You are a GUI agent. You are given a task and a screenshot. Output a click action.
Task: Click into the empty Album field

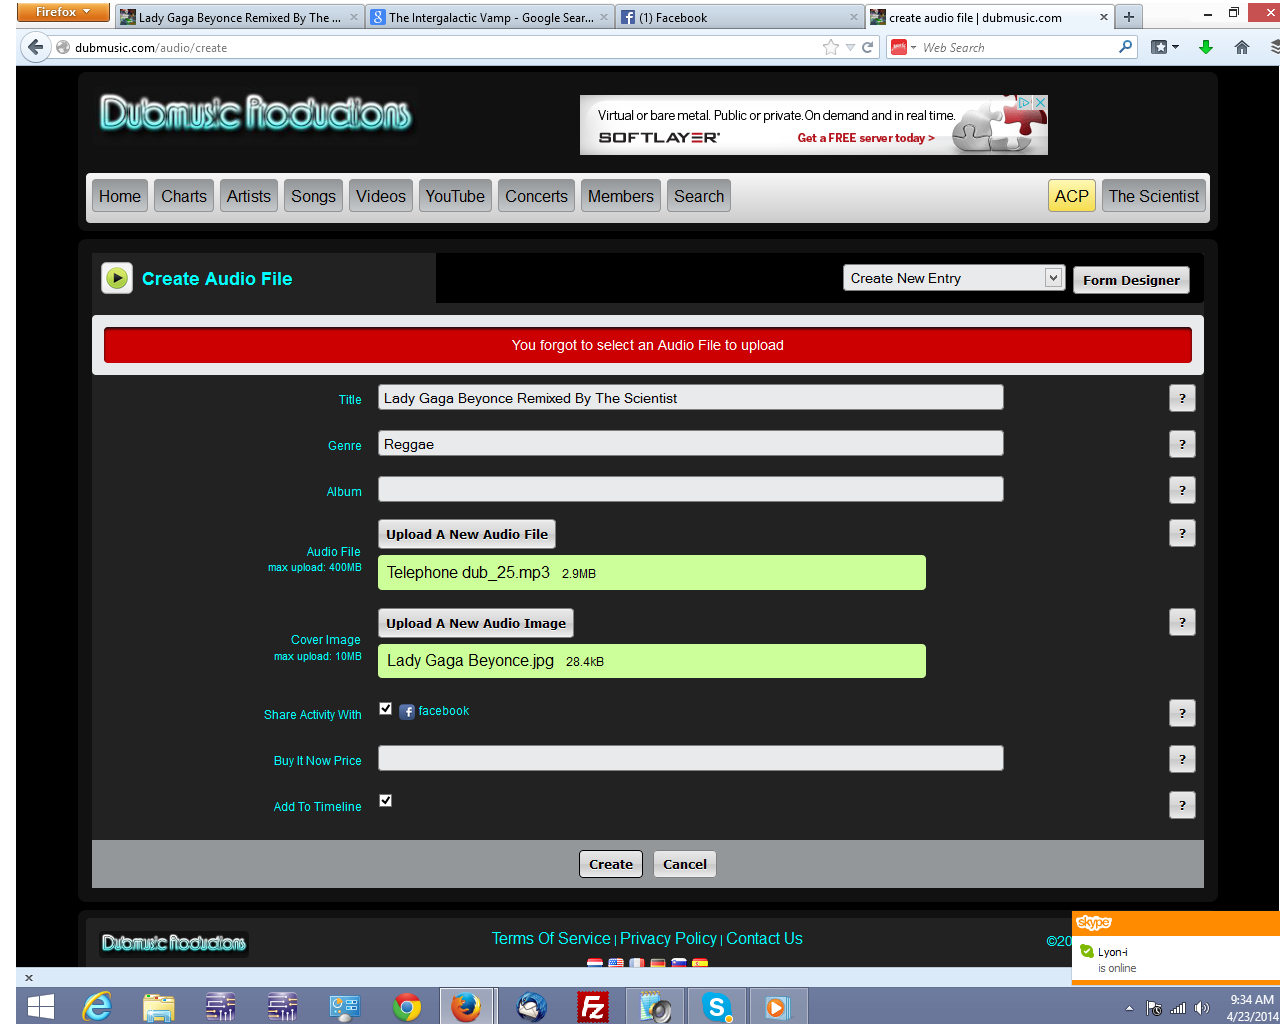pyautogui.click(x=690, y=490)
